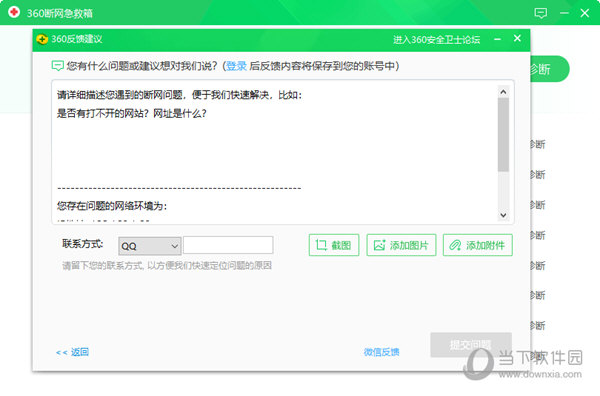Click the 提交问题 submit button
The height and width of the screenshot is (396, 600).
(x=471, y=345)
